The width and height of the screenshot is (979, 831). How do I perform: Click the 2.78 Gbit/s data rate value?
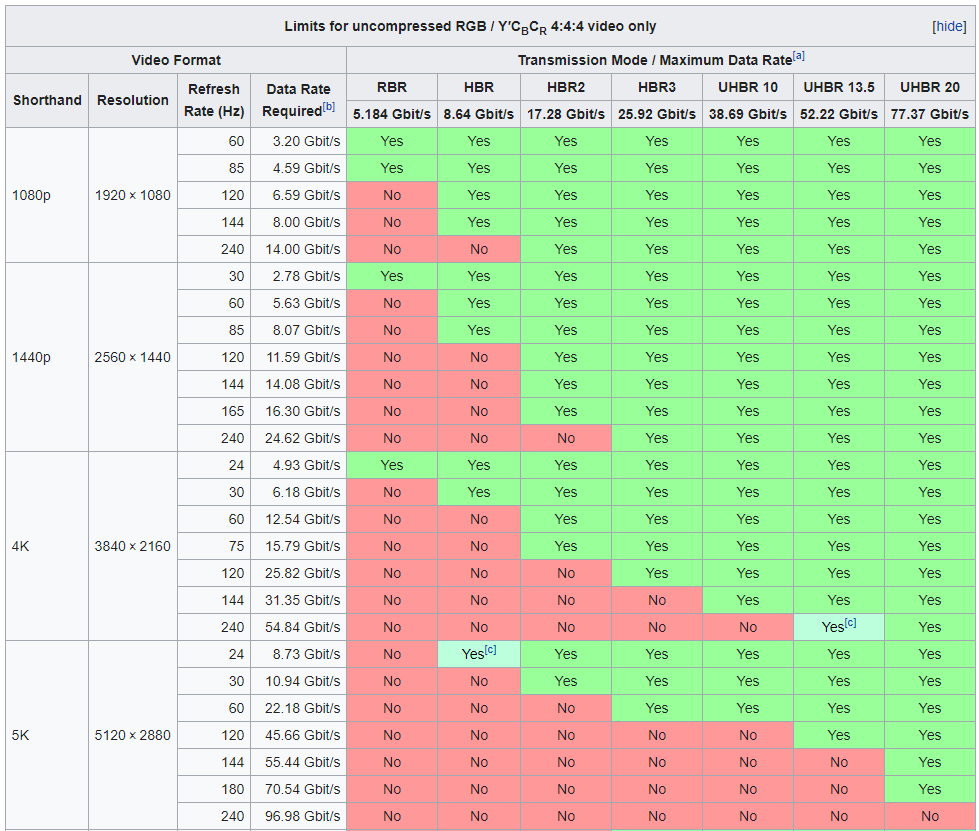coord(306,276)
